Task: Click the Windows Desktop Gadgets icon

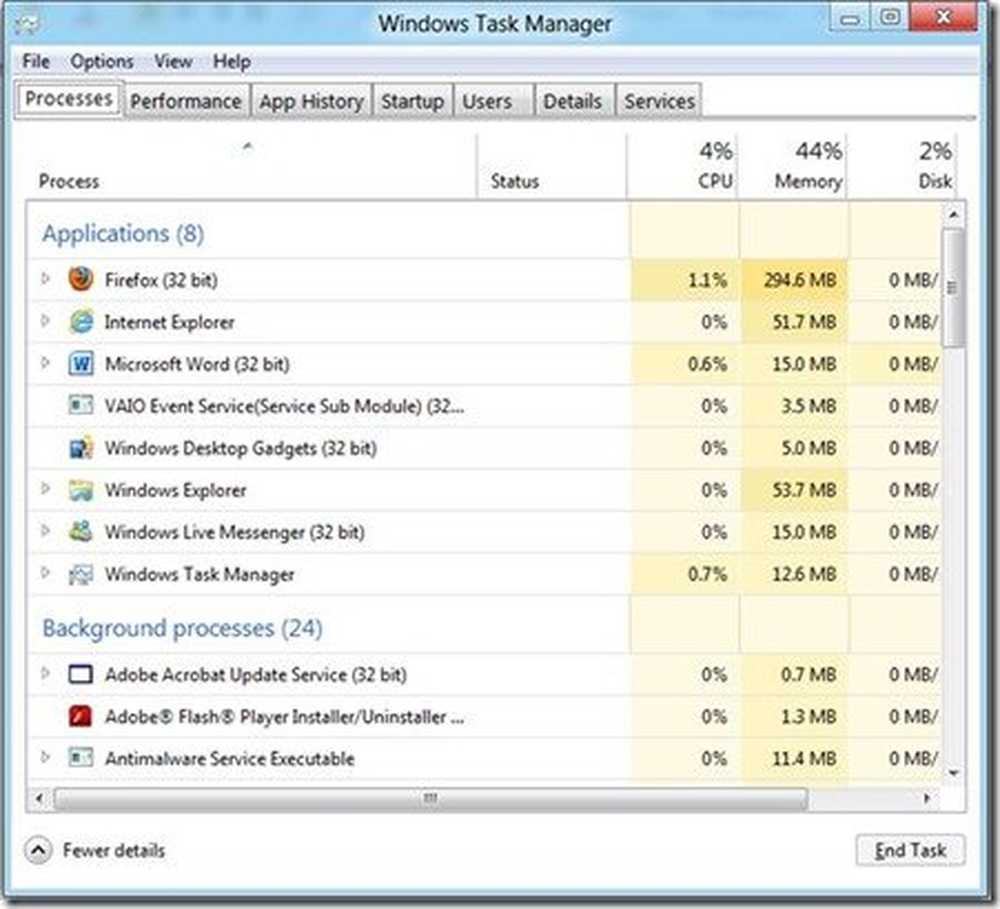Action: 81,448
